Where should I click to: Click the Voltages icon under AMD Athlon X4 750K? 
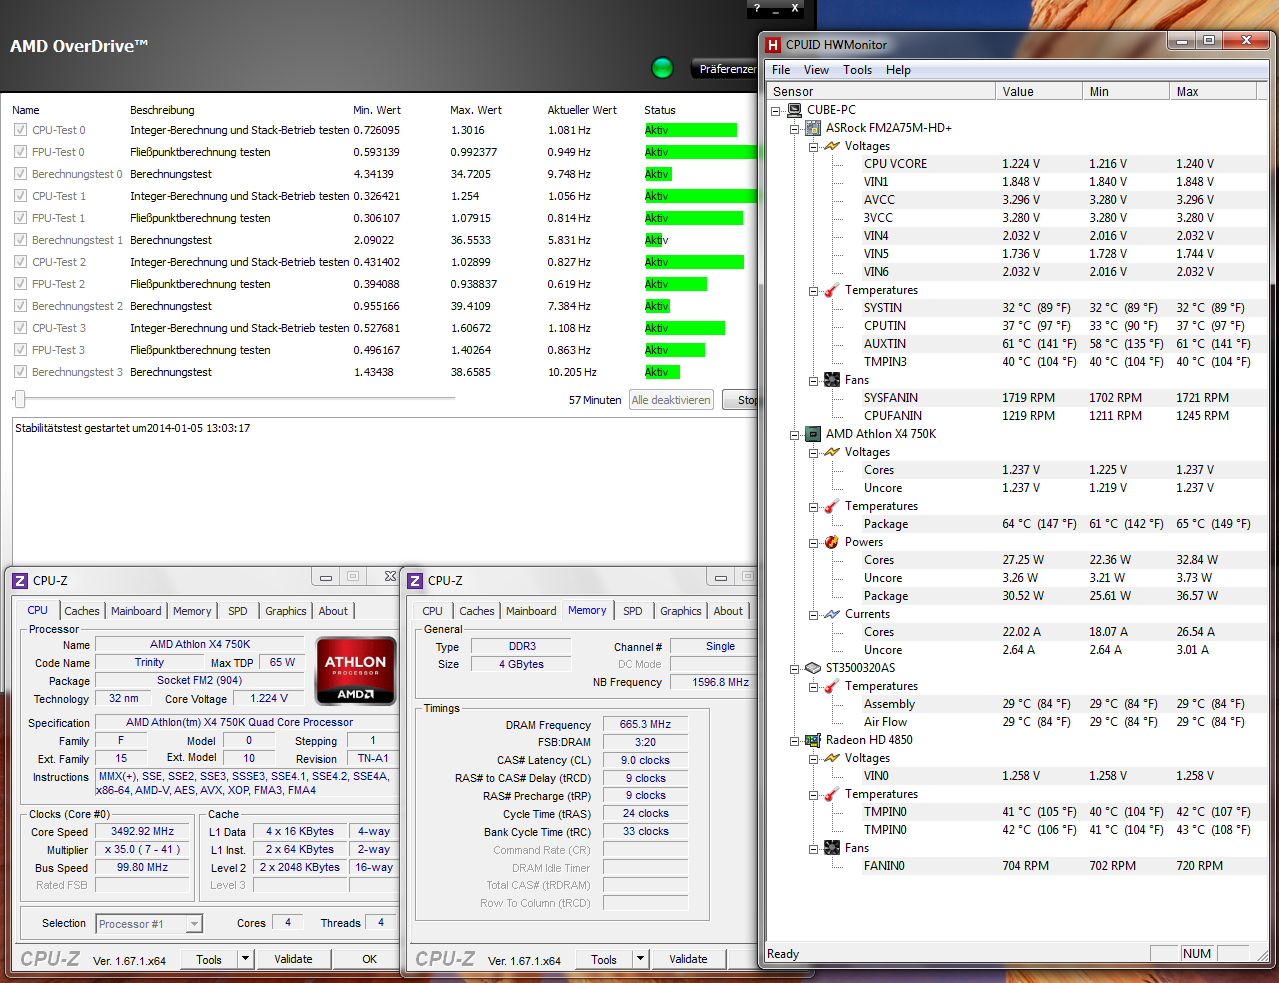pyautogui.click(x=832, y=452)
